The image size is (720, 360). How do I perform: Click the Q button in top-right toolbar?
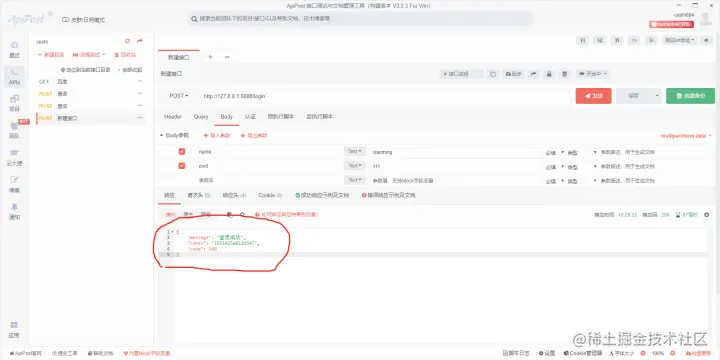click(600, 40)
